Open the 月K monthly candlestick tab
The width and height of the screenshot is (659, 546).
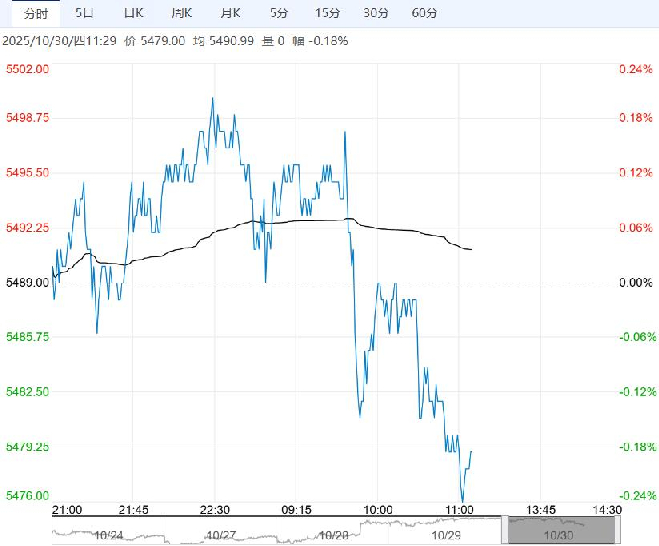(230, 13)
